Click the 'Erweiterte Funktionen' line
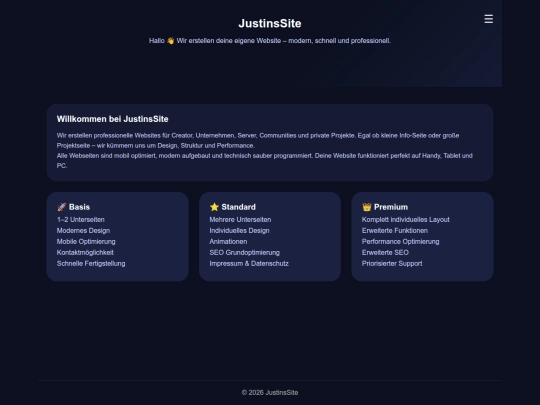 pyautogui.click(x=395, y=231)
